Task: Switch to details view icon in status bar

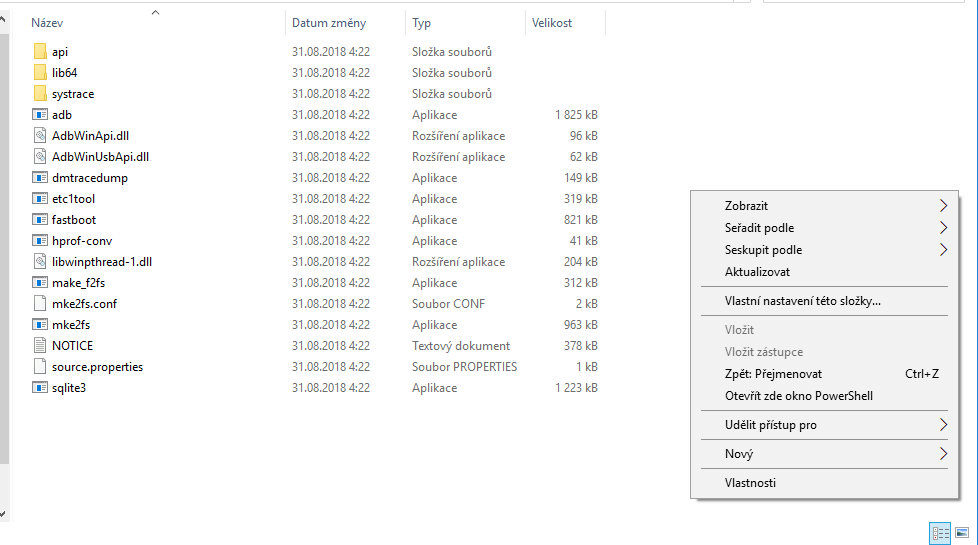Action: pyautogui.click(x=940, y=533)
